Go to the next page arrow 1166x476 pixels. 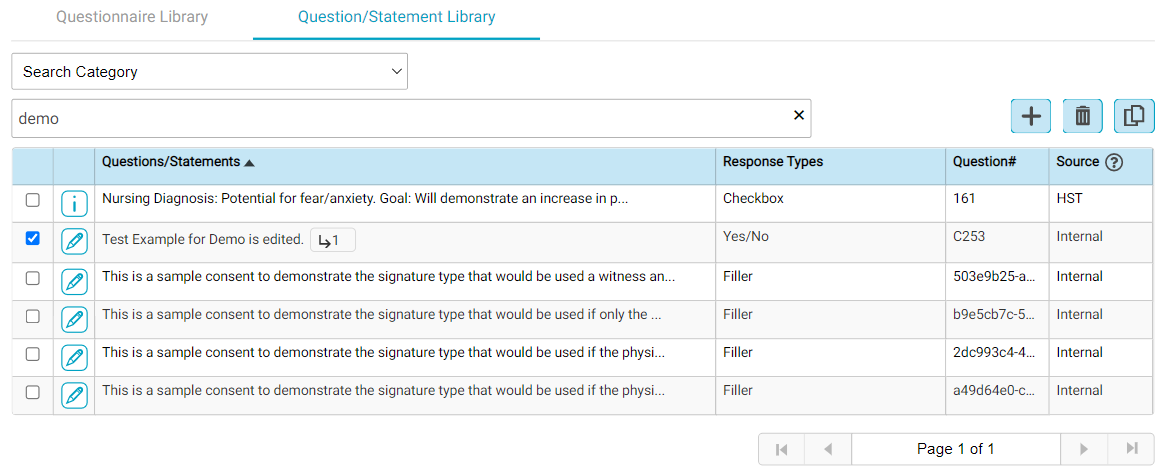click(x=1084, y=449)
